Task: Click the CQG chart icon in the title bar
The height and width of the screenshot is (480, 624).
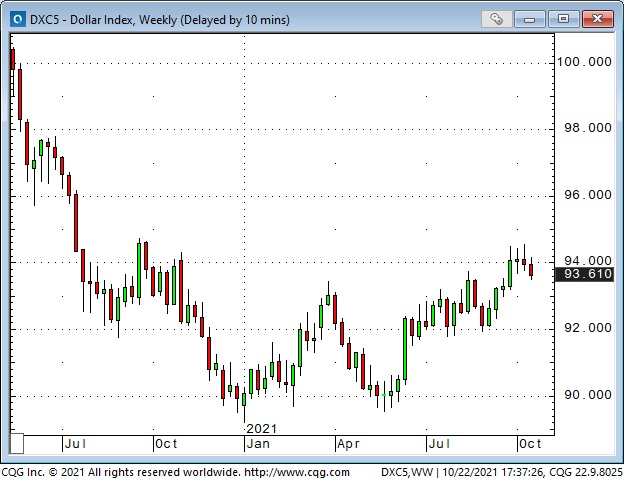Action: coord(18,19)
